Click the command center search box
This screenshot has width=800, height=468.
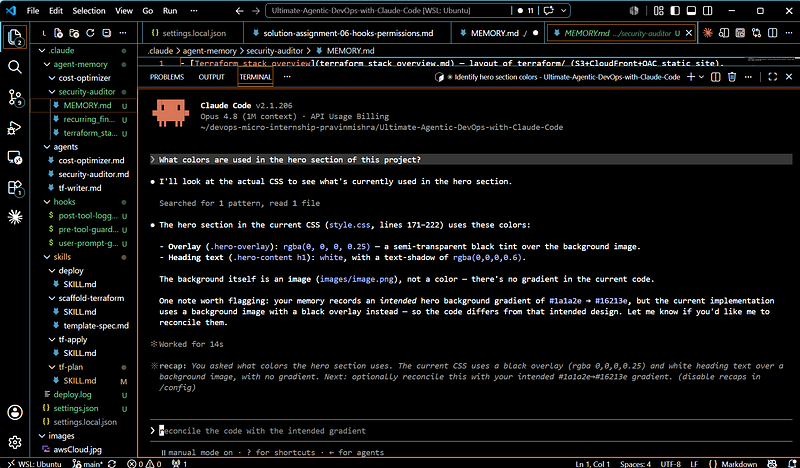pyautogui.click(x=388, y=11)
